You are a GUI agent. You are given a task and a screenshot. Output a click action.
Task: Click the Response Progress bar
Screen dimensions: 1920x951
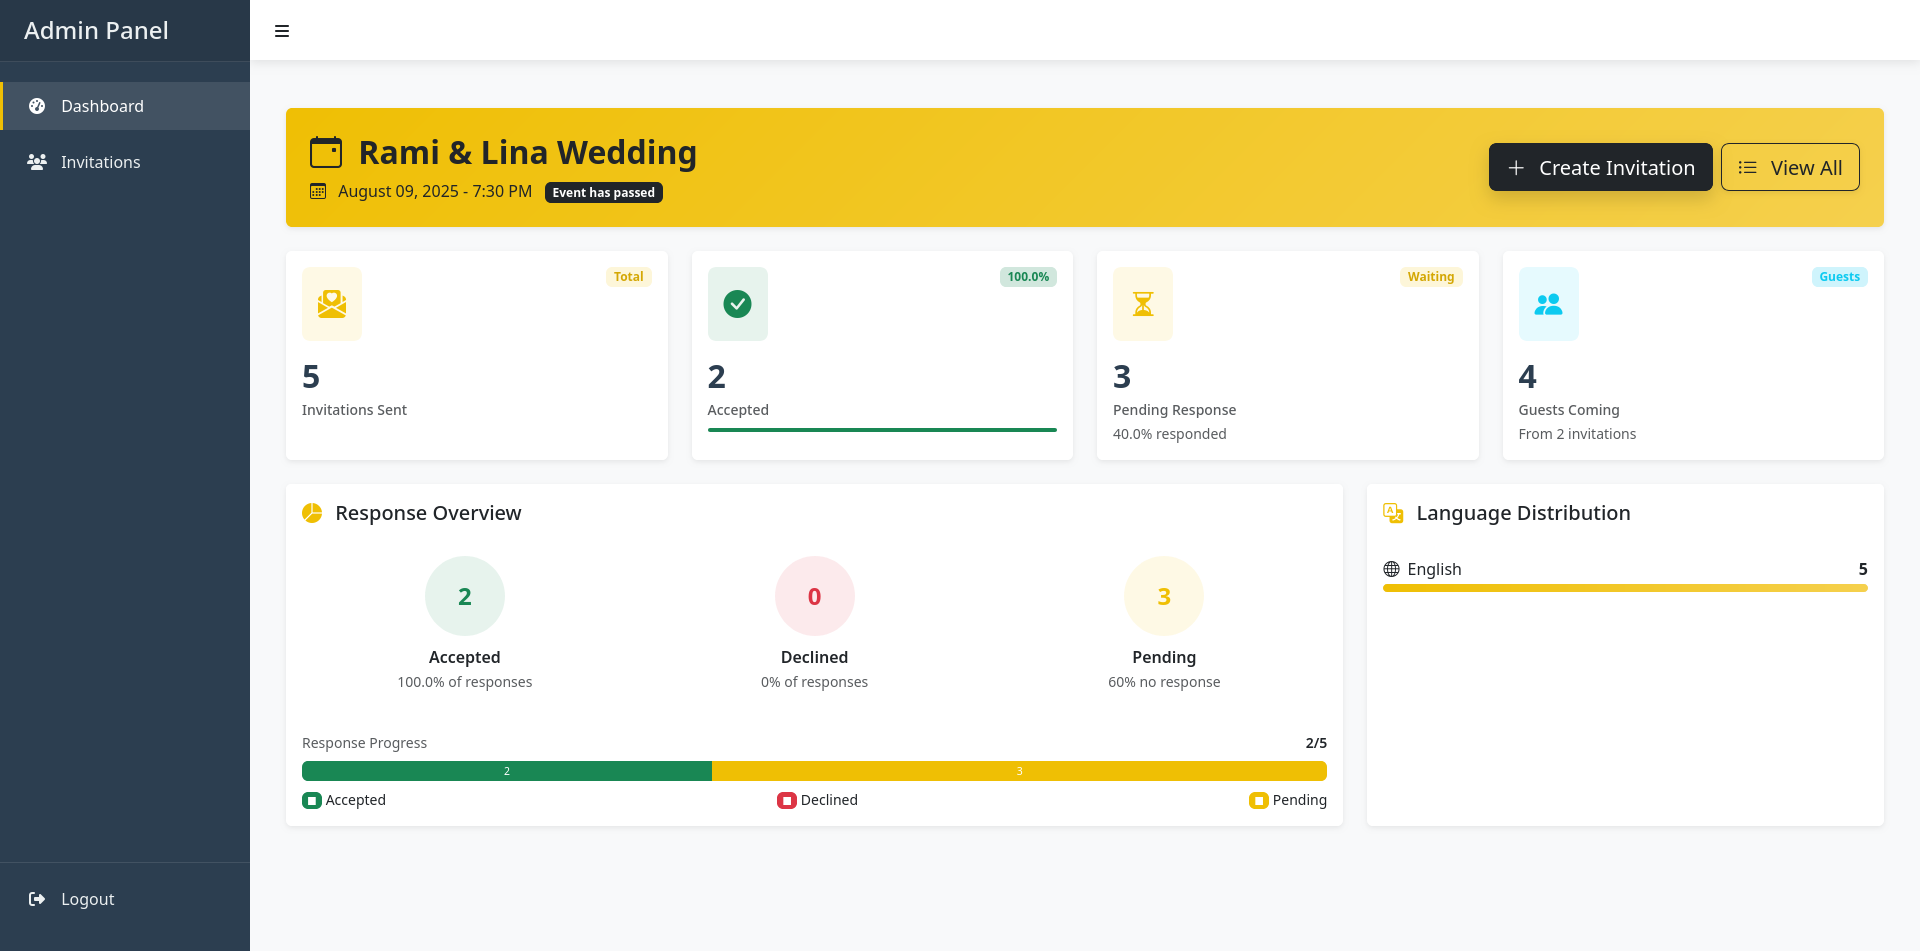click(x=814, y=771)
